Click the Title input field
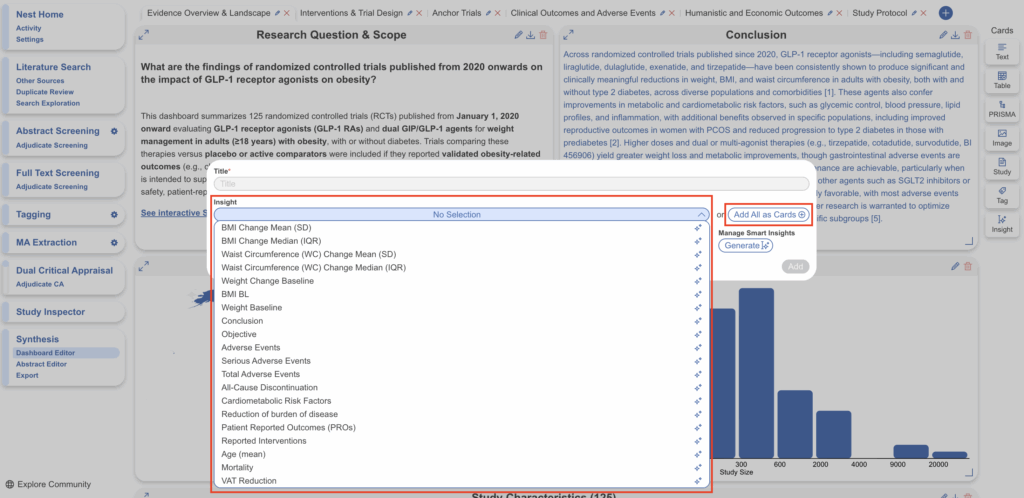The width and height of the screenshot is (1024, 498). click(511, 184)
